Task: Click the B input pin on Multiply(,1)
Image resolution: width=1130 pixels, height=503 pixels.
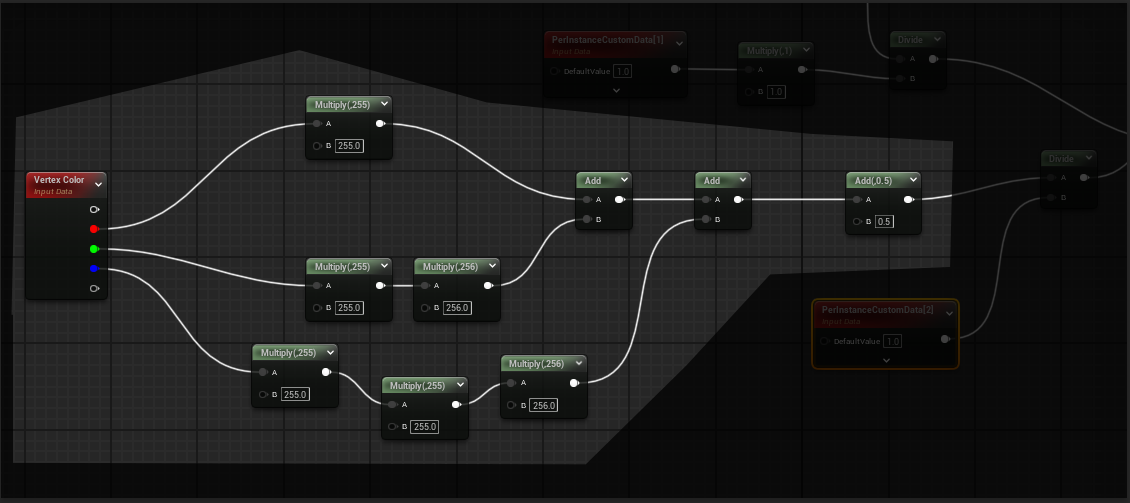Action: click(x=748, y=92)
